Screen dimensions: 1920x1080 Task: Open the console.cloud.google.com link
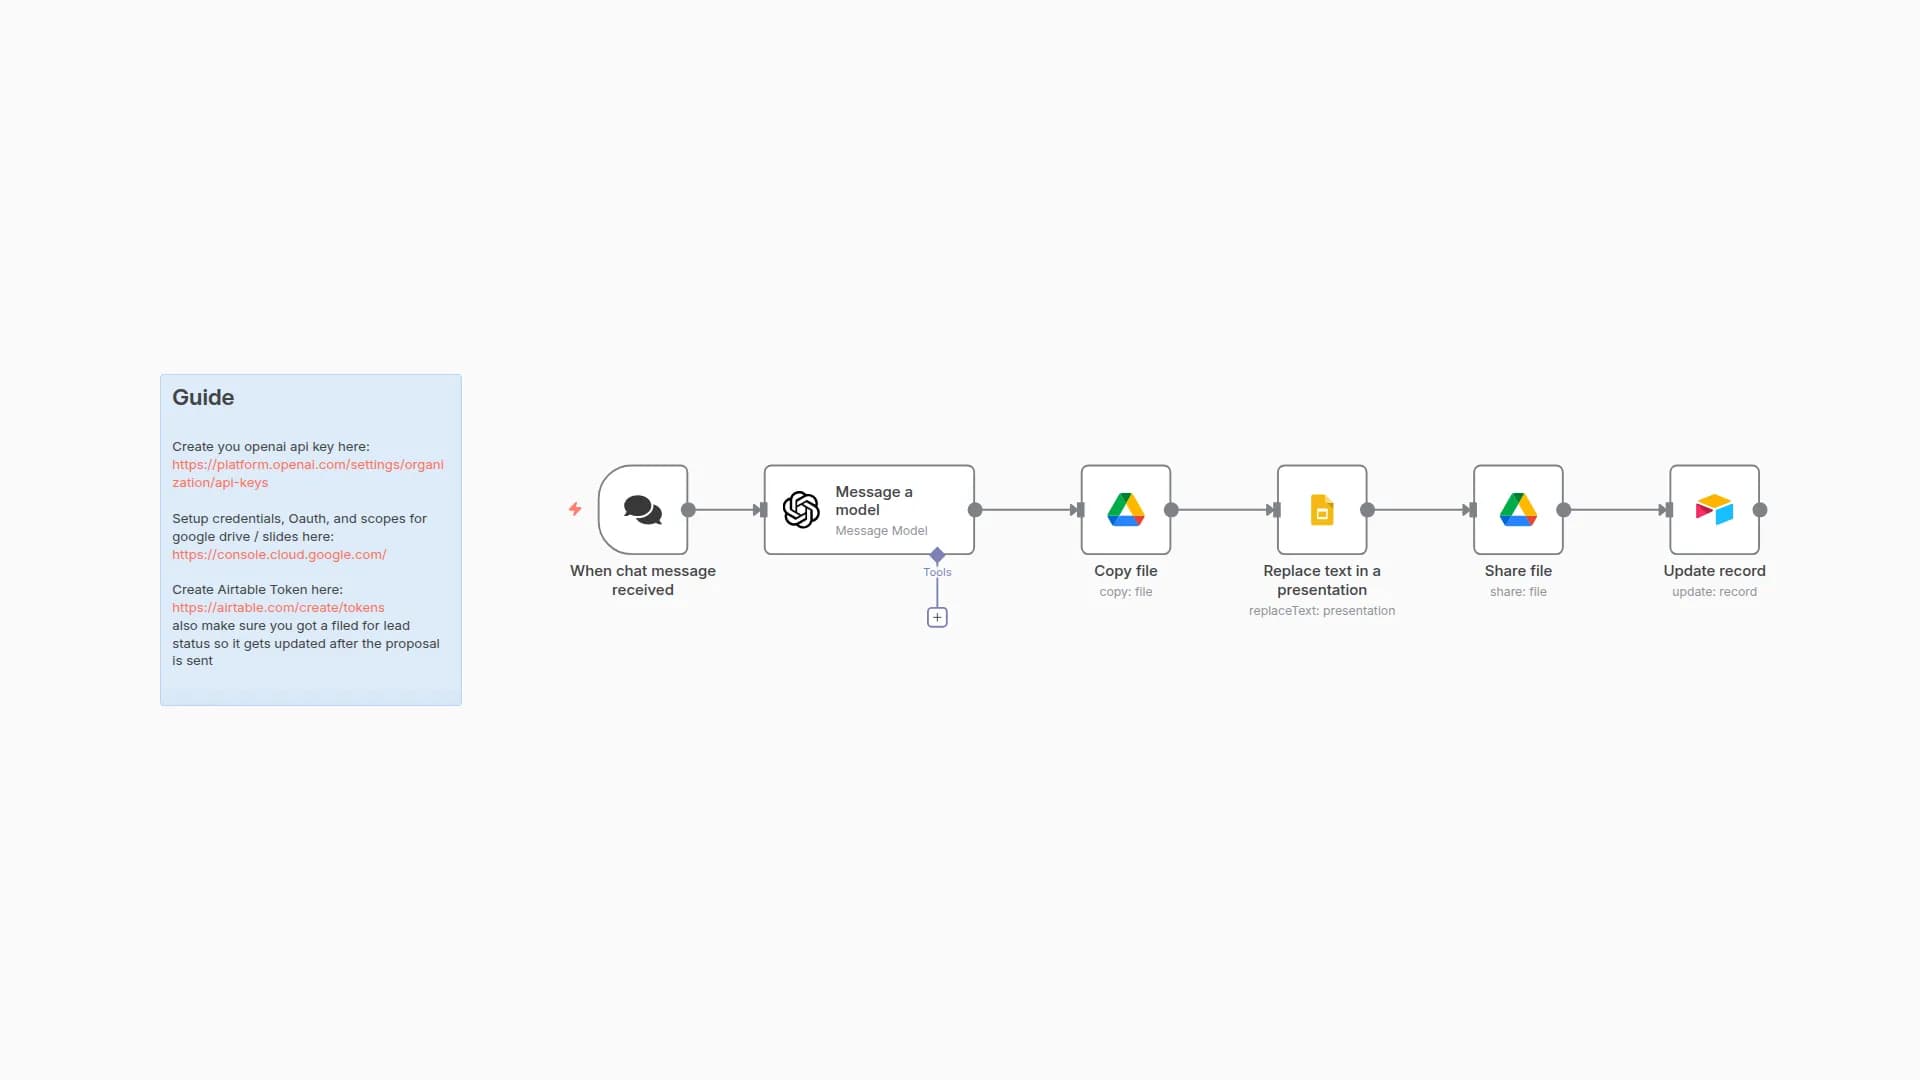pos(279,554)
